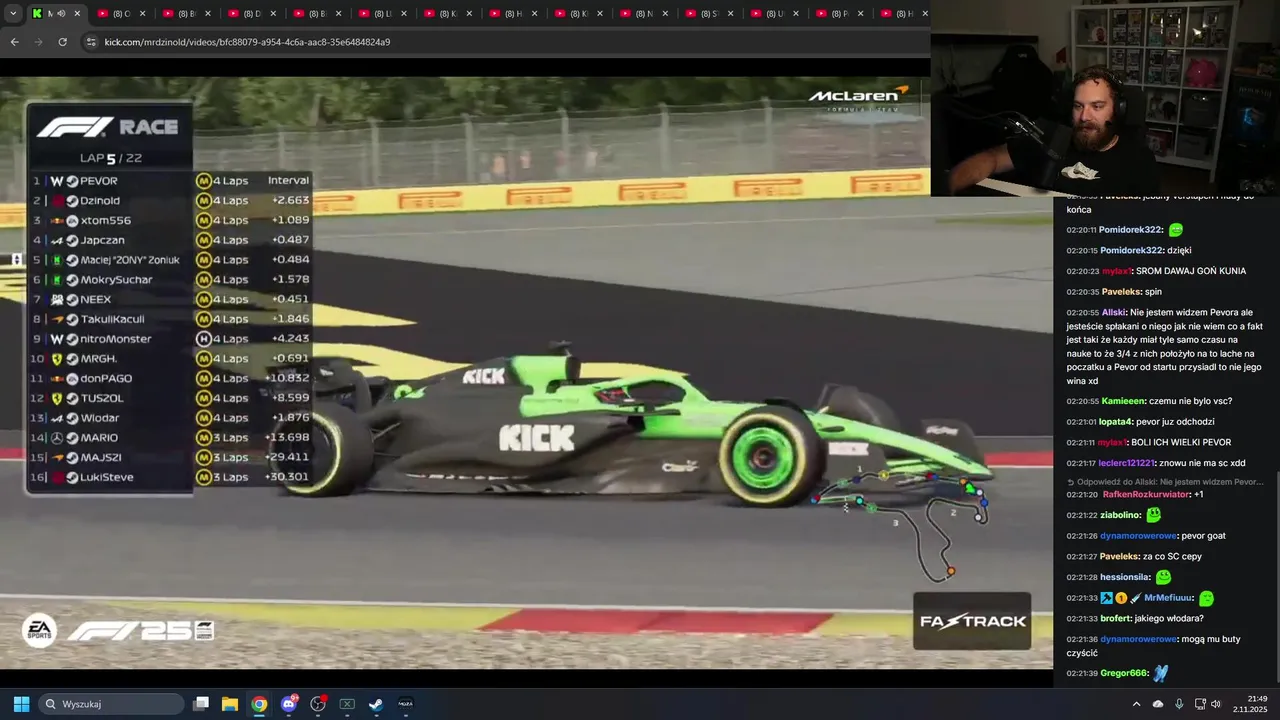
Task: Open Task View from the taskbar
Action: coord(201,704)
